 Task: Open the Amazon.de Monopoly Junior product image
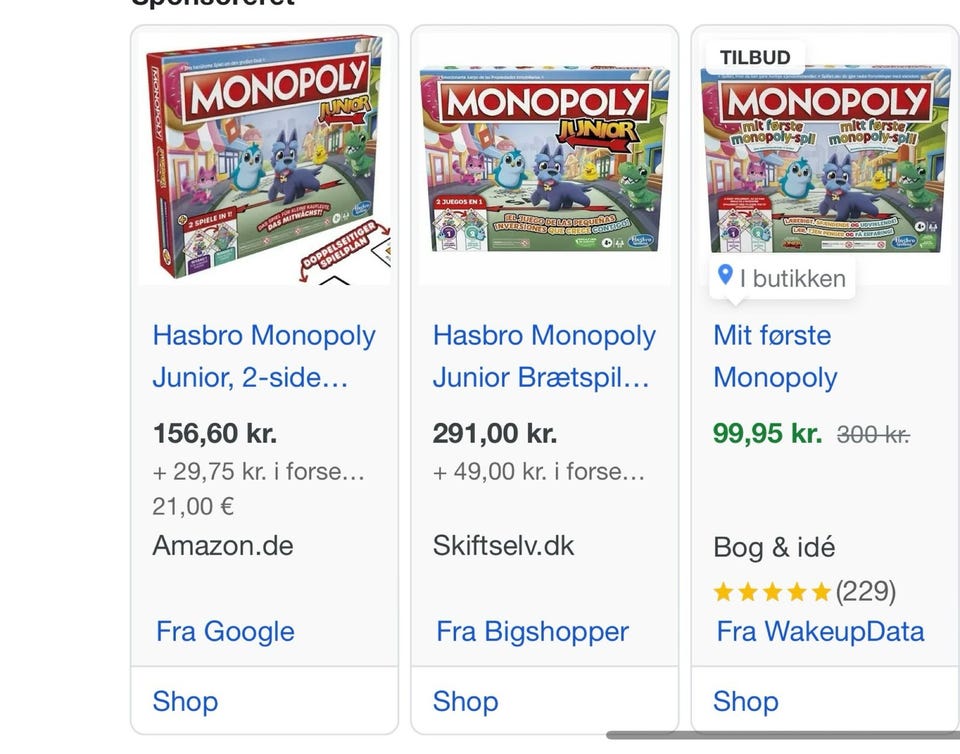[x=265, y=160]
